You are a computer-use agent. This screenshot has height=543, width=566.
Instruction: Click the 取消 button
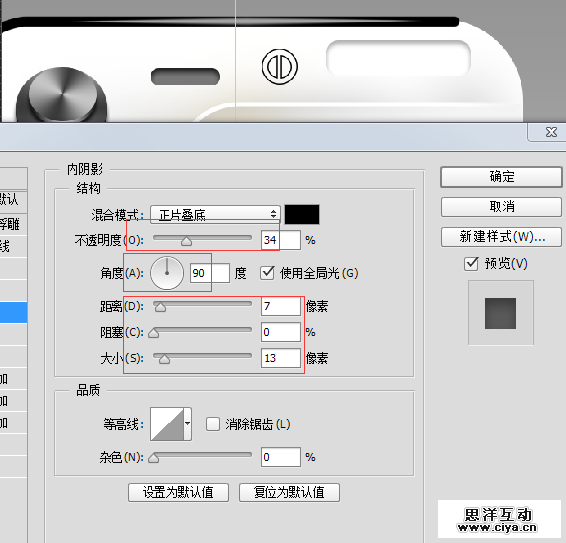[501, 207]
